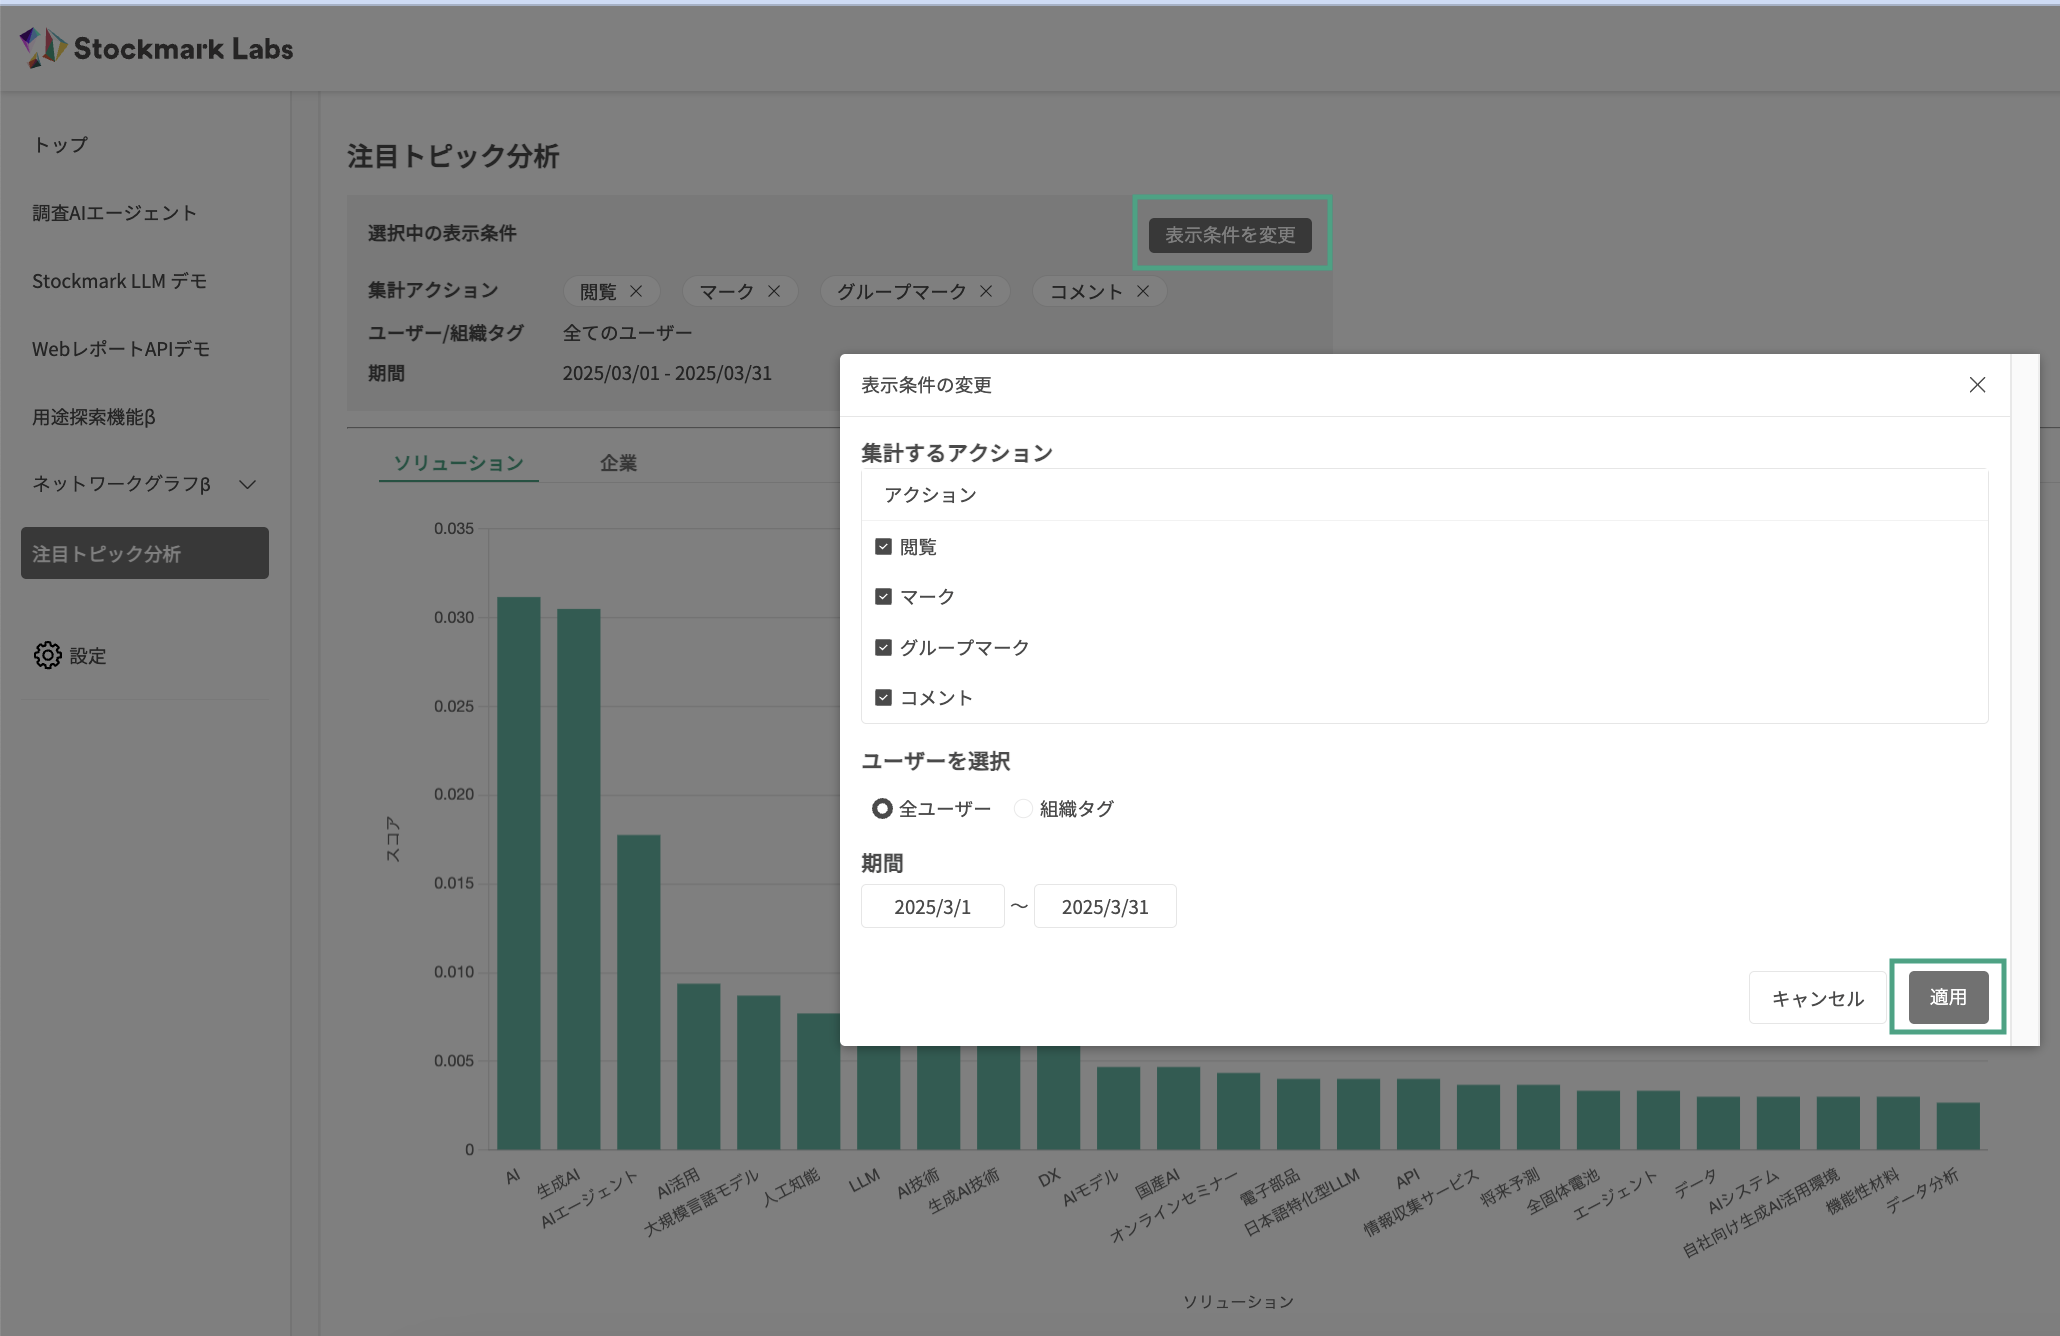Remove the 閲覧 filter chip with X

coord(636,291)
